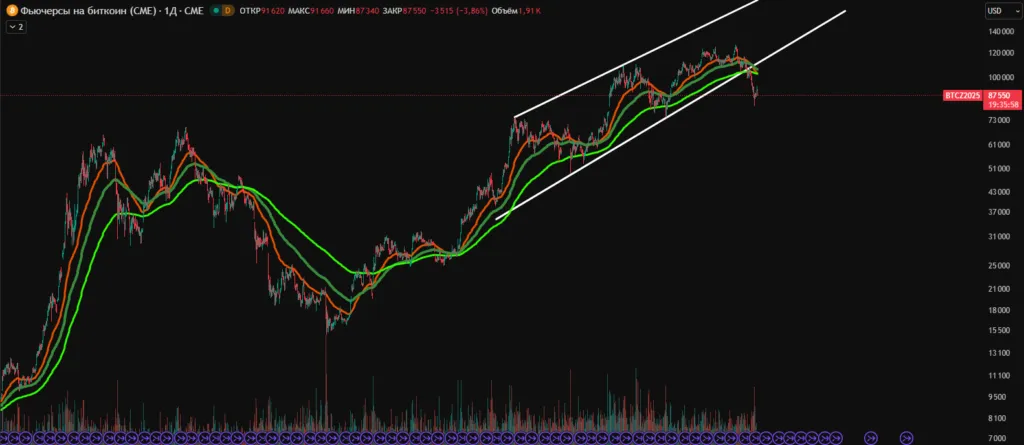
Task: Click the 19:35:58 bar countdown timer
Action: click(x=1001, y=104)
